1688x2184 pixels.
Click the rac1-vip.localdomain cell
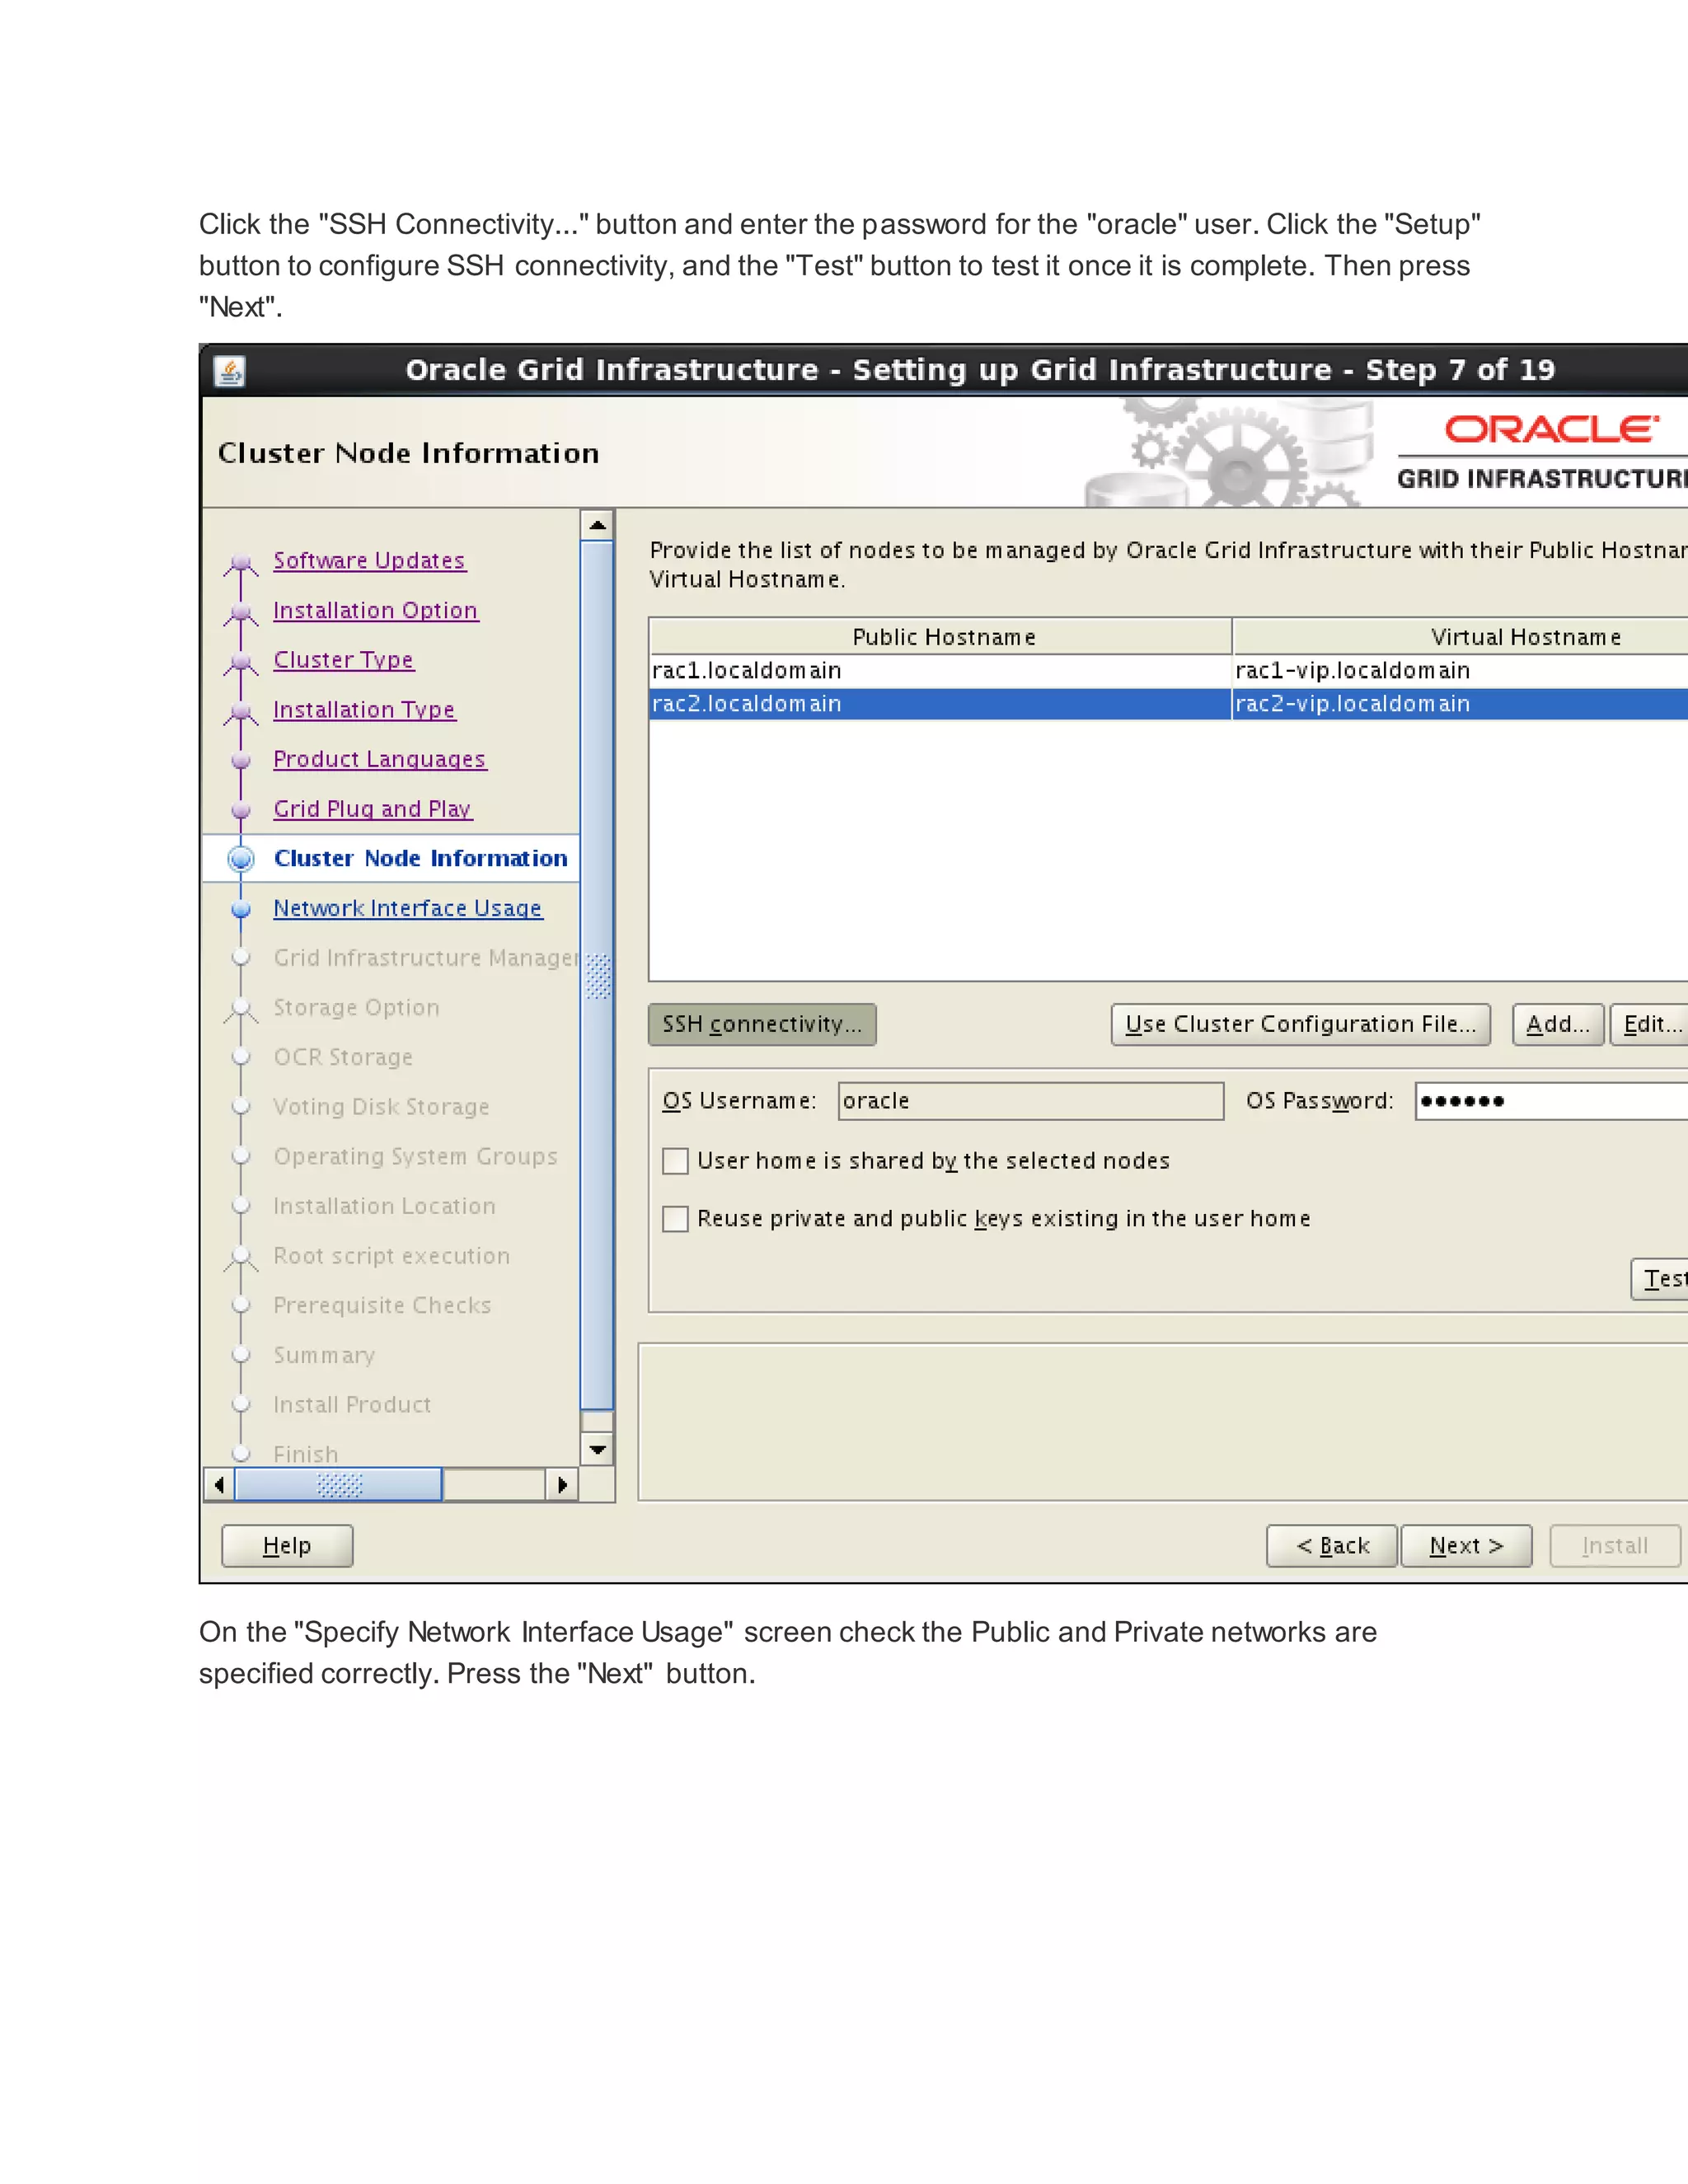[1460, 670]
